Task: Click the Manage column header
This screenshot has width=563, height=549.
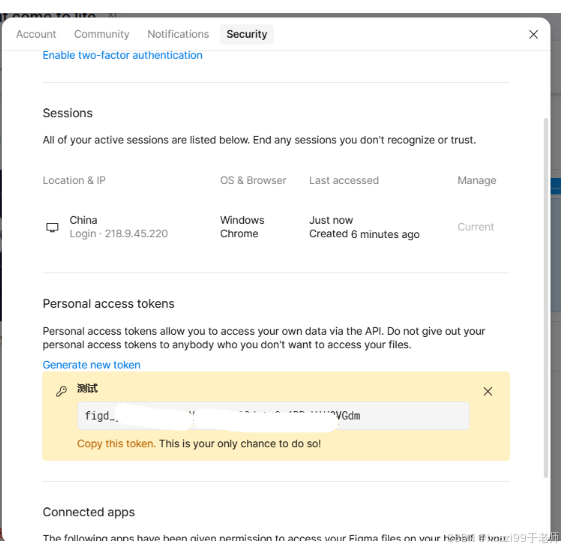Action: tap(476, 180)
